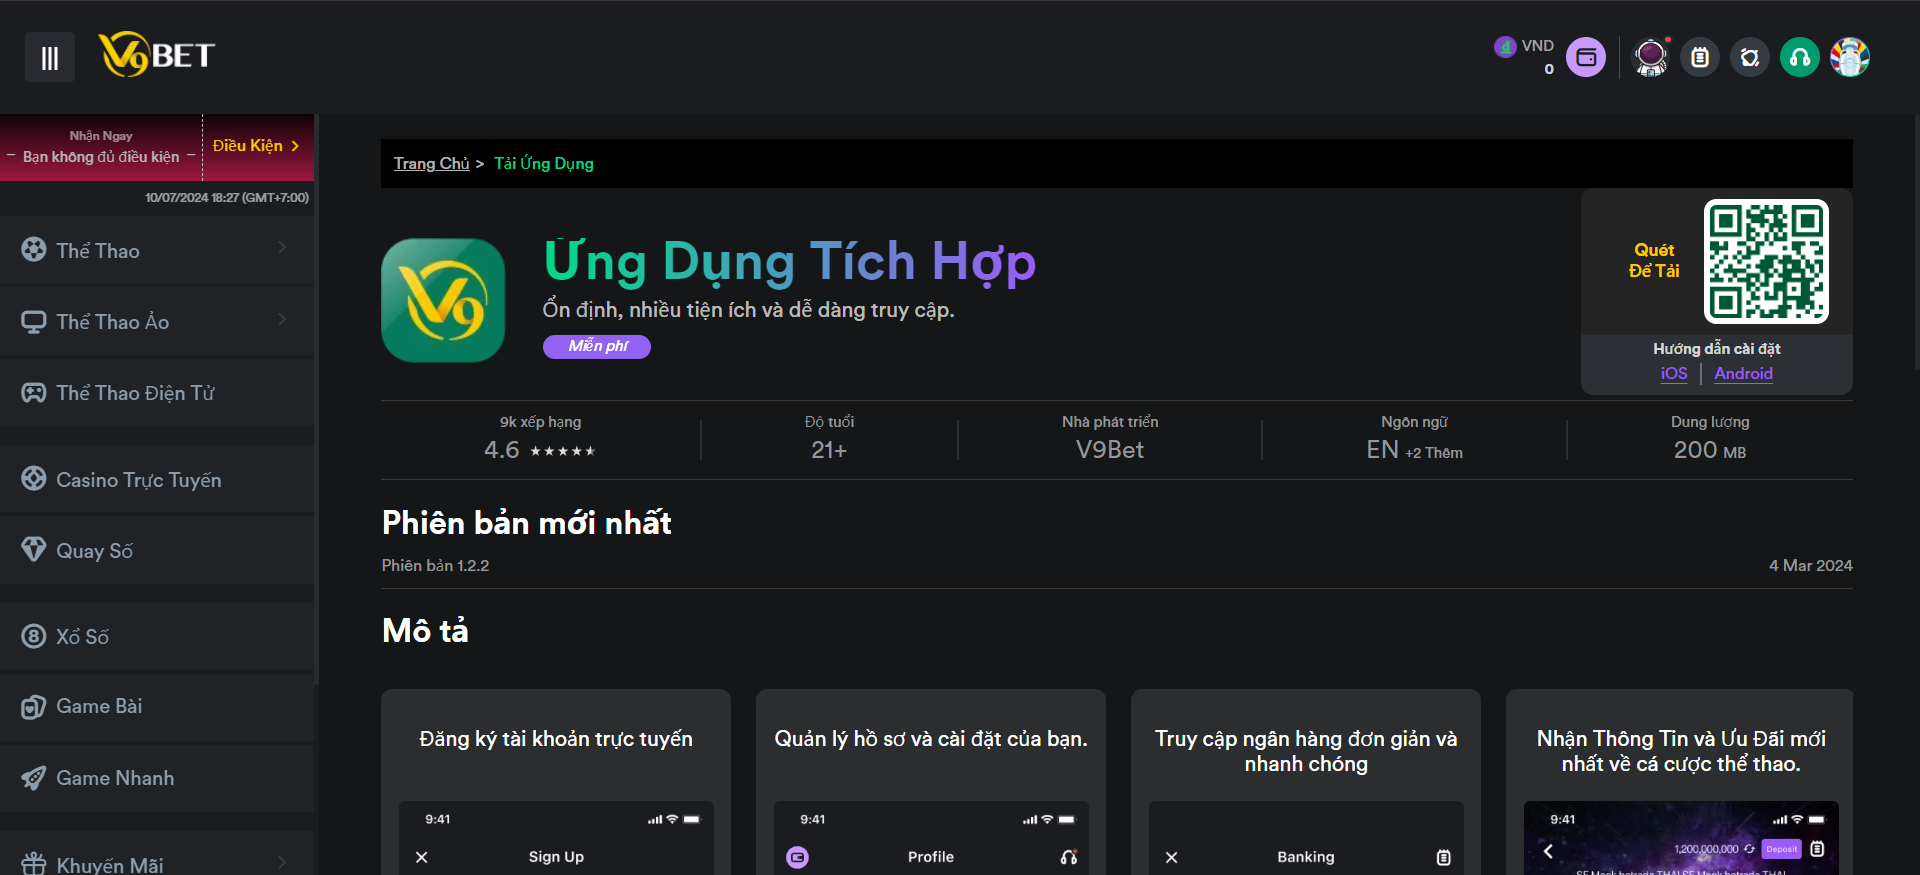Expand Thể Thao Ảo submenu chevron
Viewport: 1920px width, 875px height.
pos(282,319)
